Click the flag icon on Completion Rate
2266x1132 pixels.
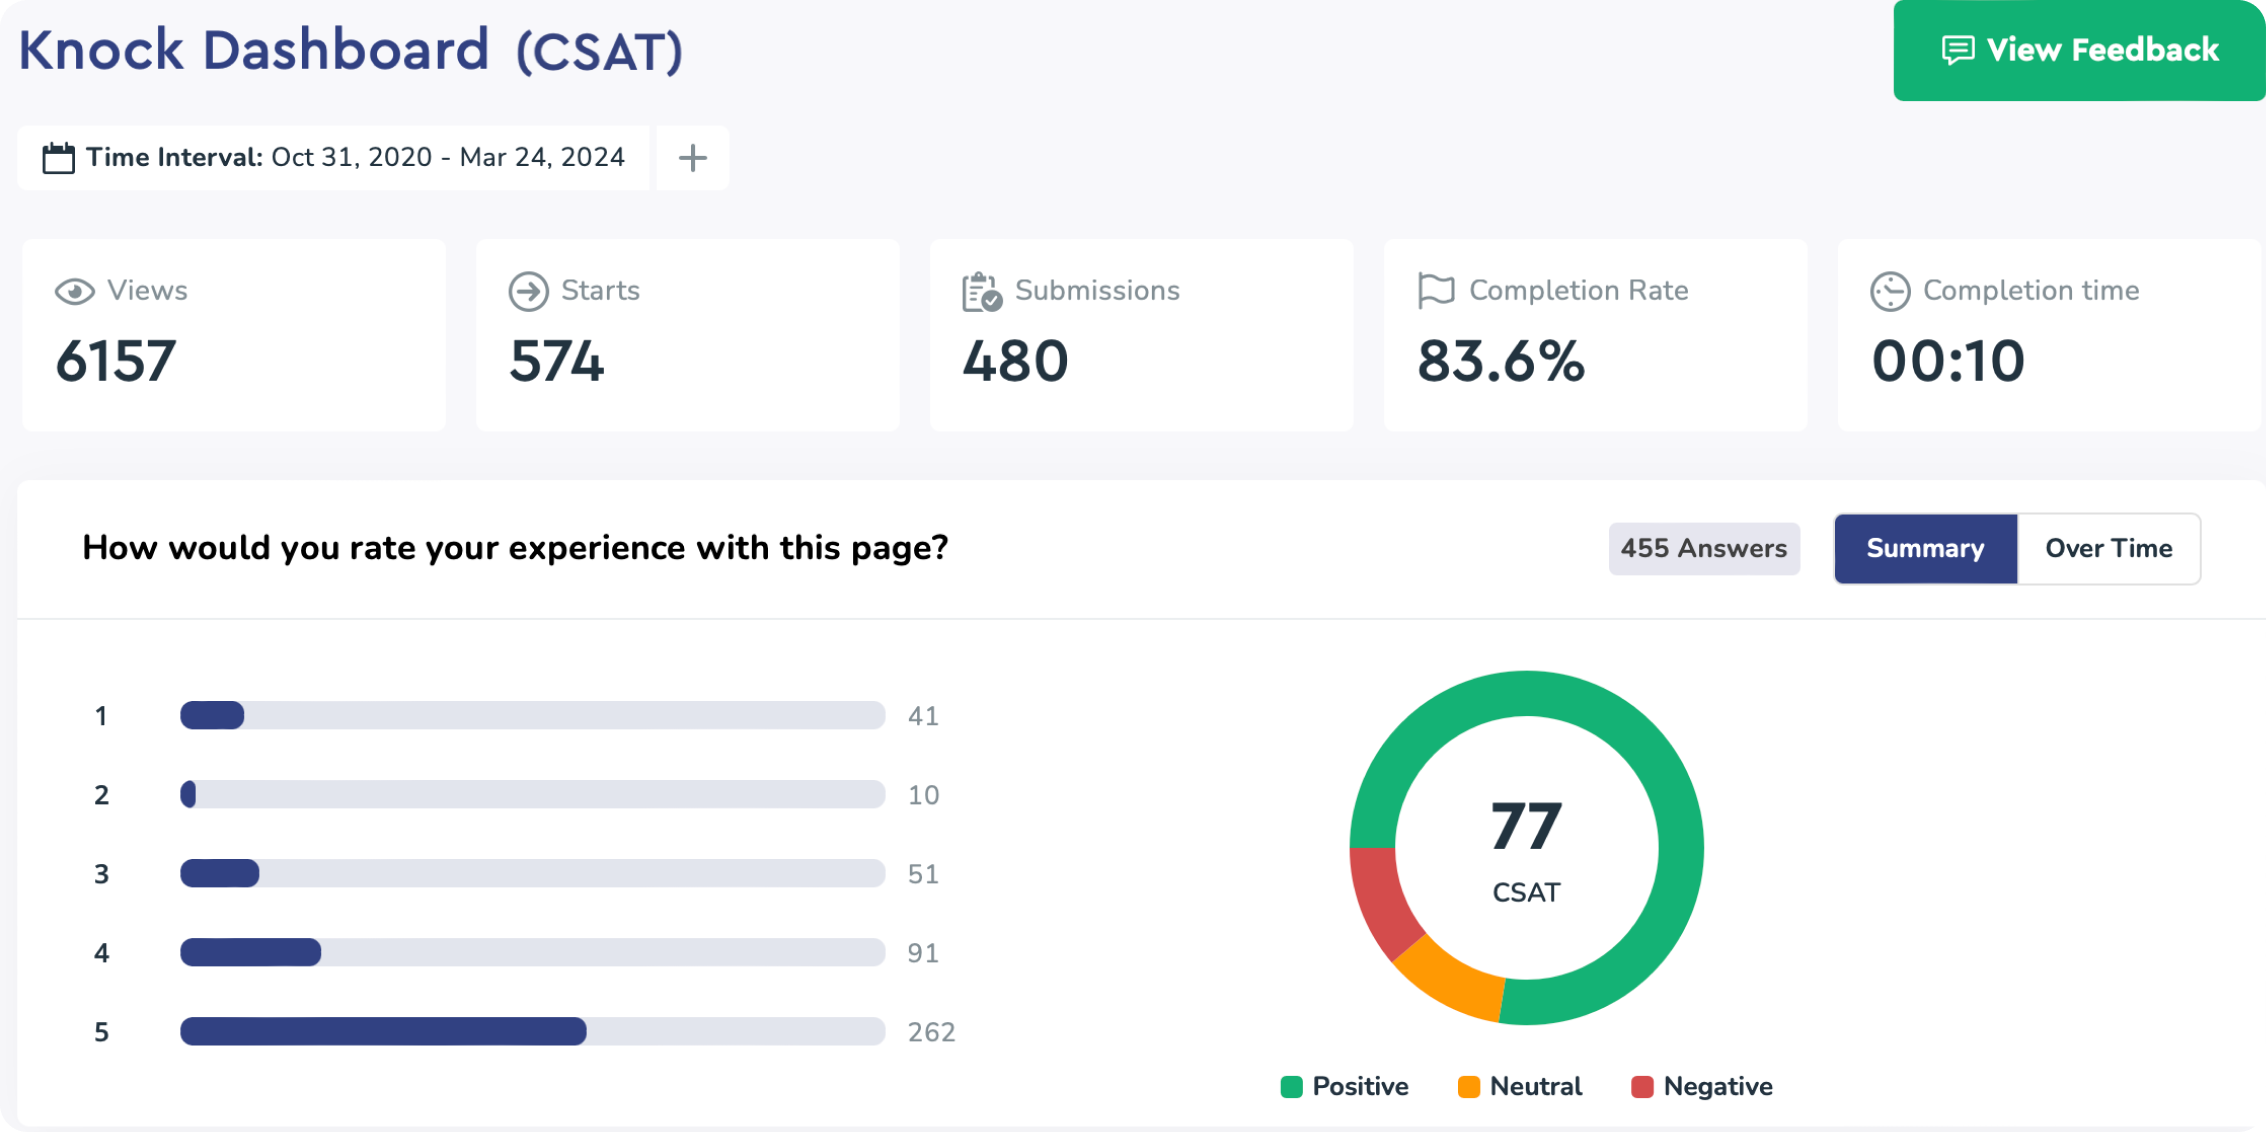point(1436,291)
